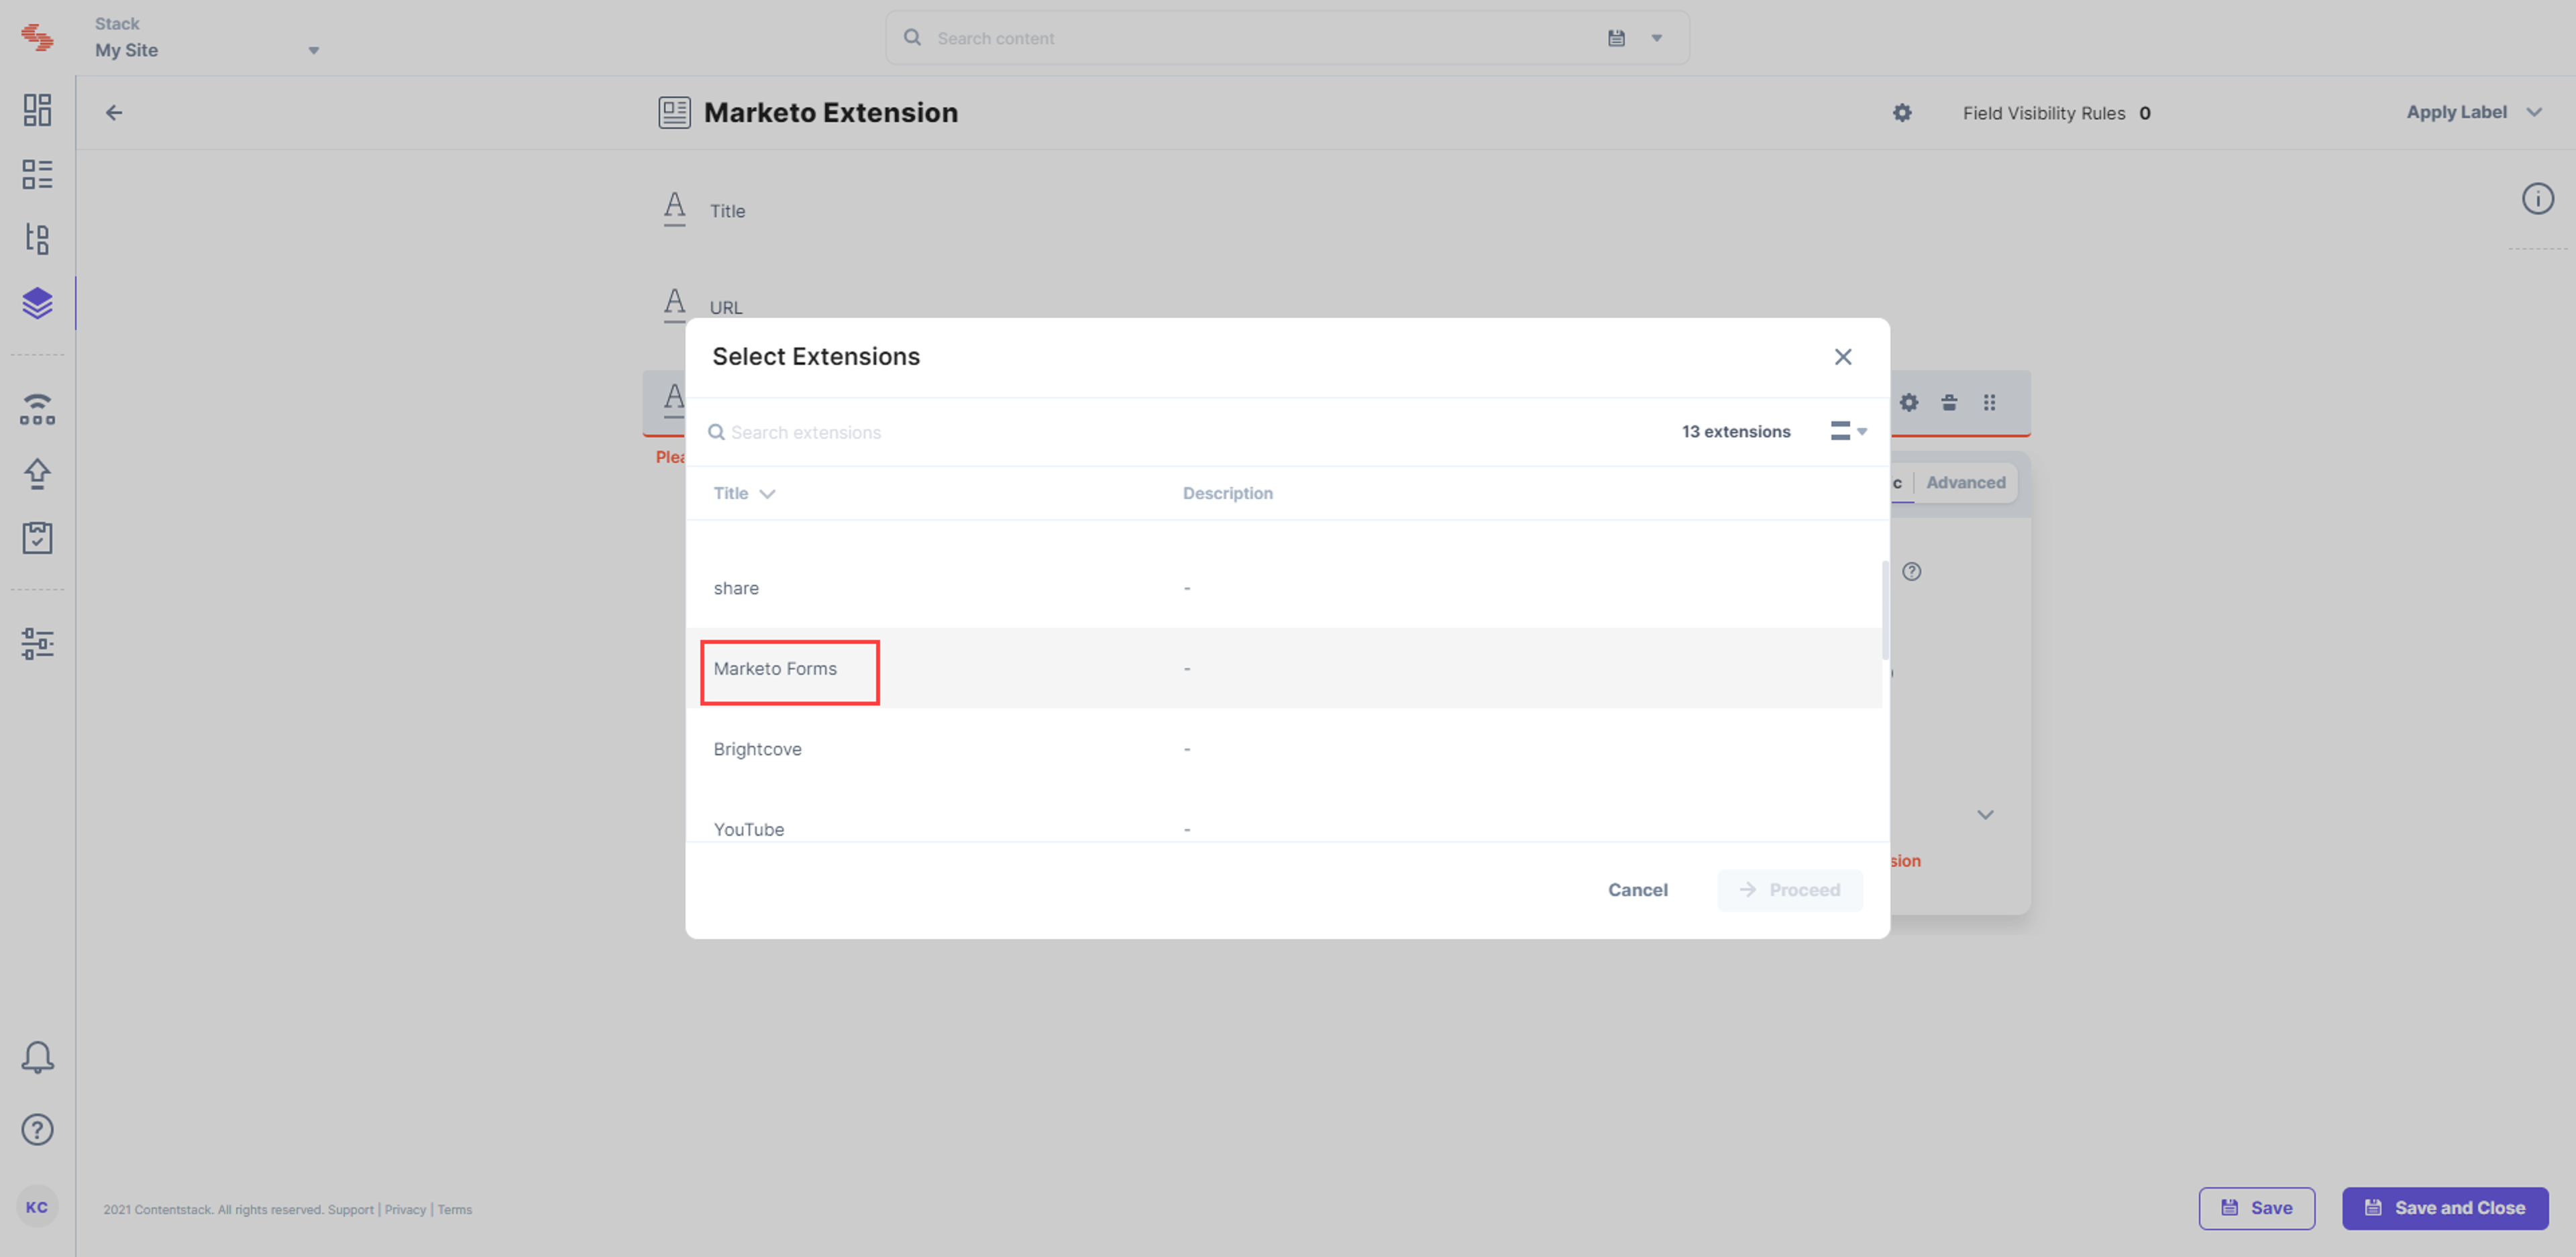Click the saved searches icon in search bar

1616,38
